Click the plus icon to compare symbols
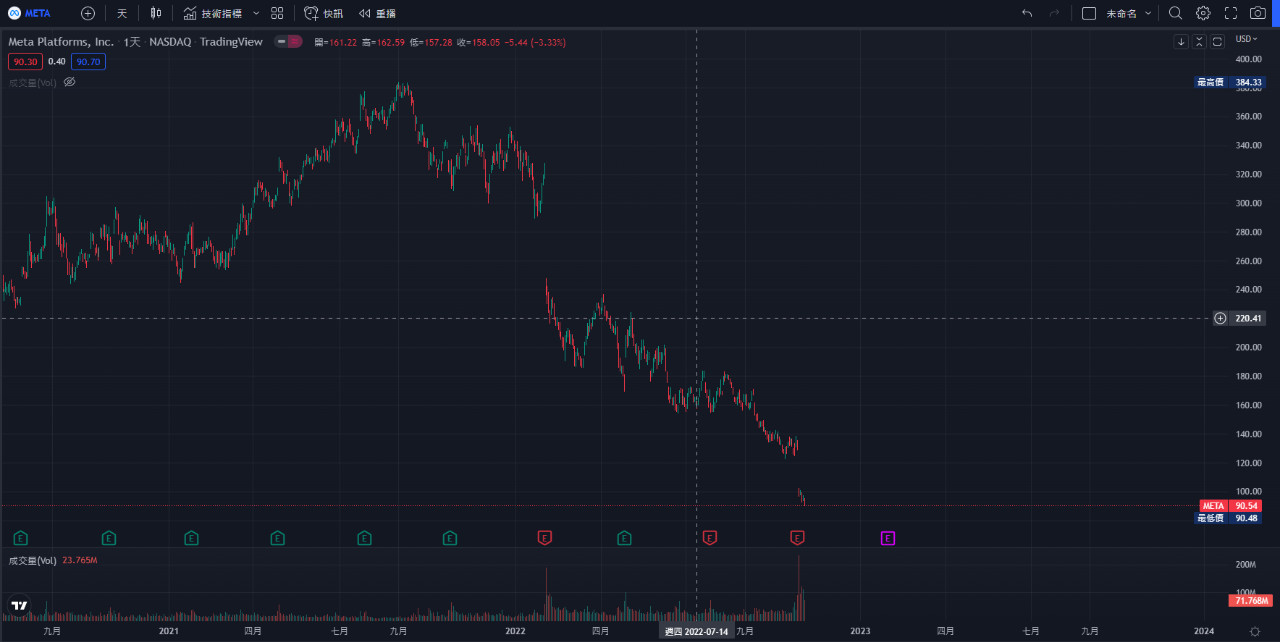The image size is (1280, 642). tap(88, 13)
